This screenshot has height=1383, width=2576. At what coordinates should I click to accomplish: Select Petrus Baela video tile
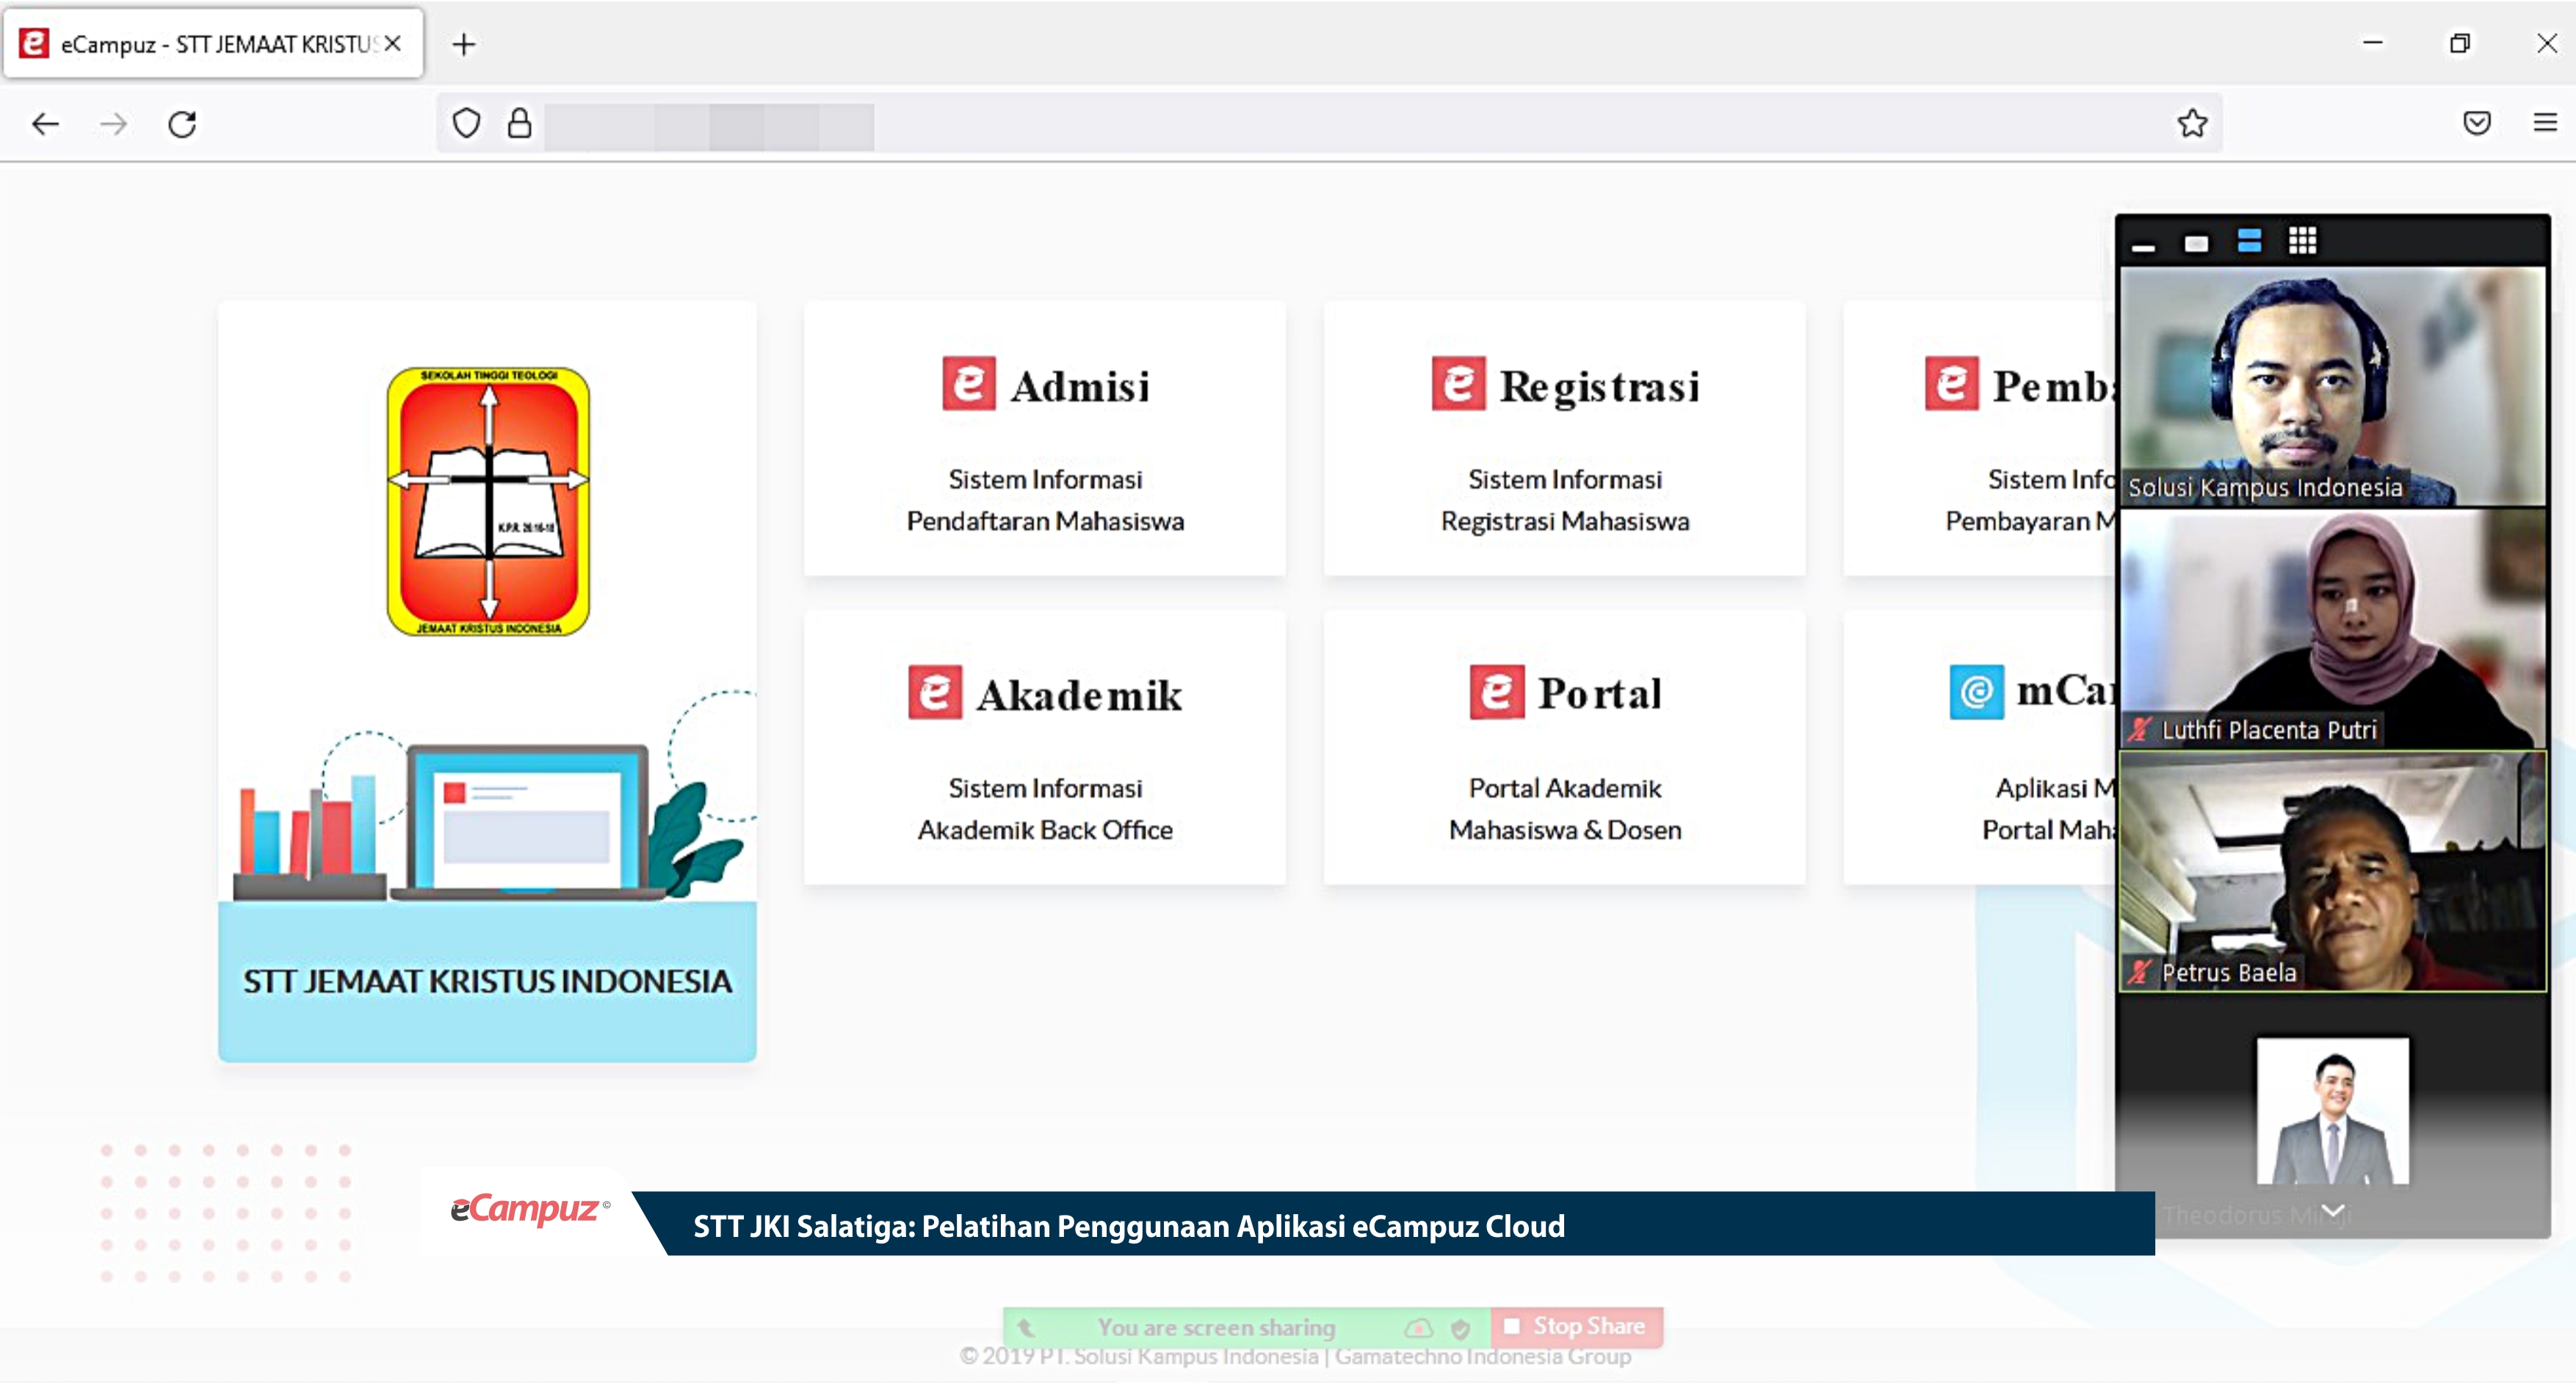(2332, 872)
